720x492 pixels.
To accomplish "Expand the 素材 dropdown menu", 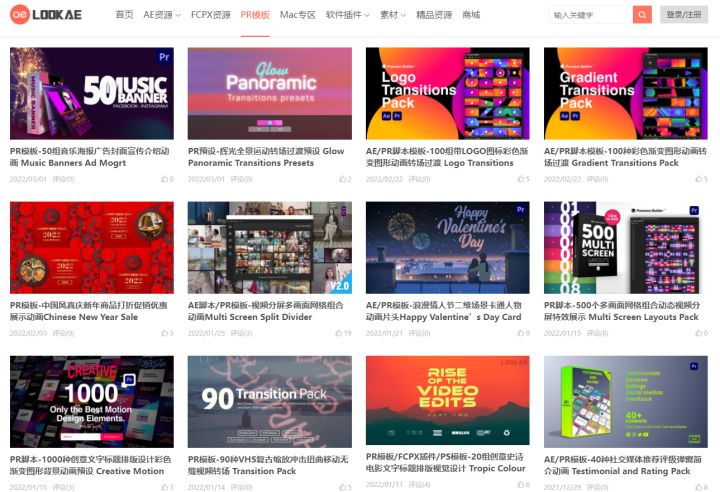I will point(393,15).
